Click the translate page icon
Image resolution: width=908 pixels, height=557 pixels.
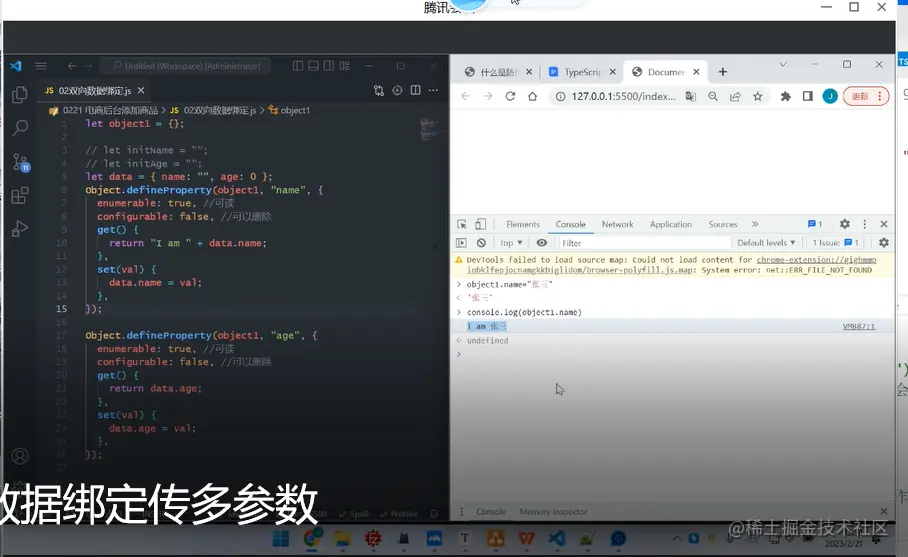690,96
